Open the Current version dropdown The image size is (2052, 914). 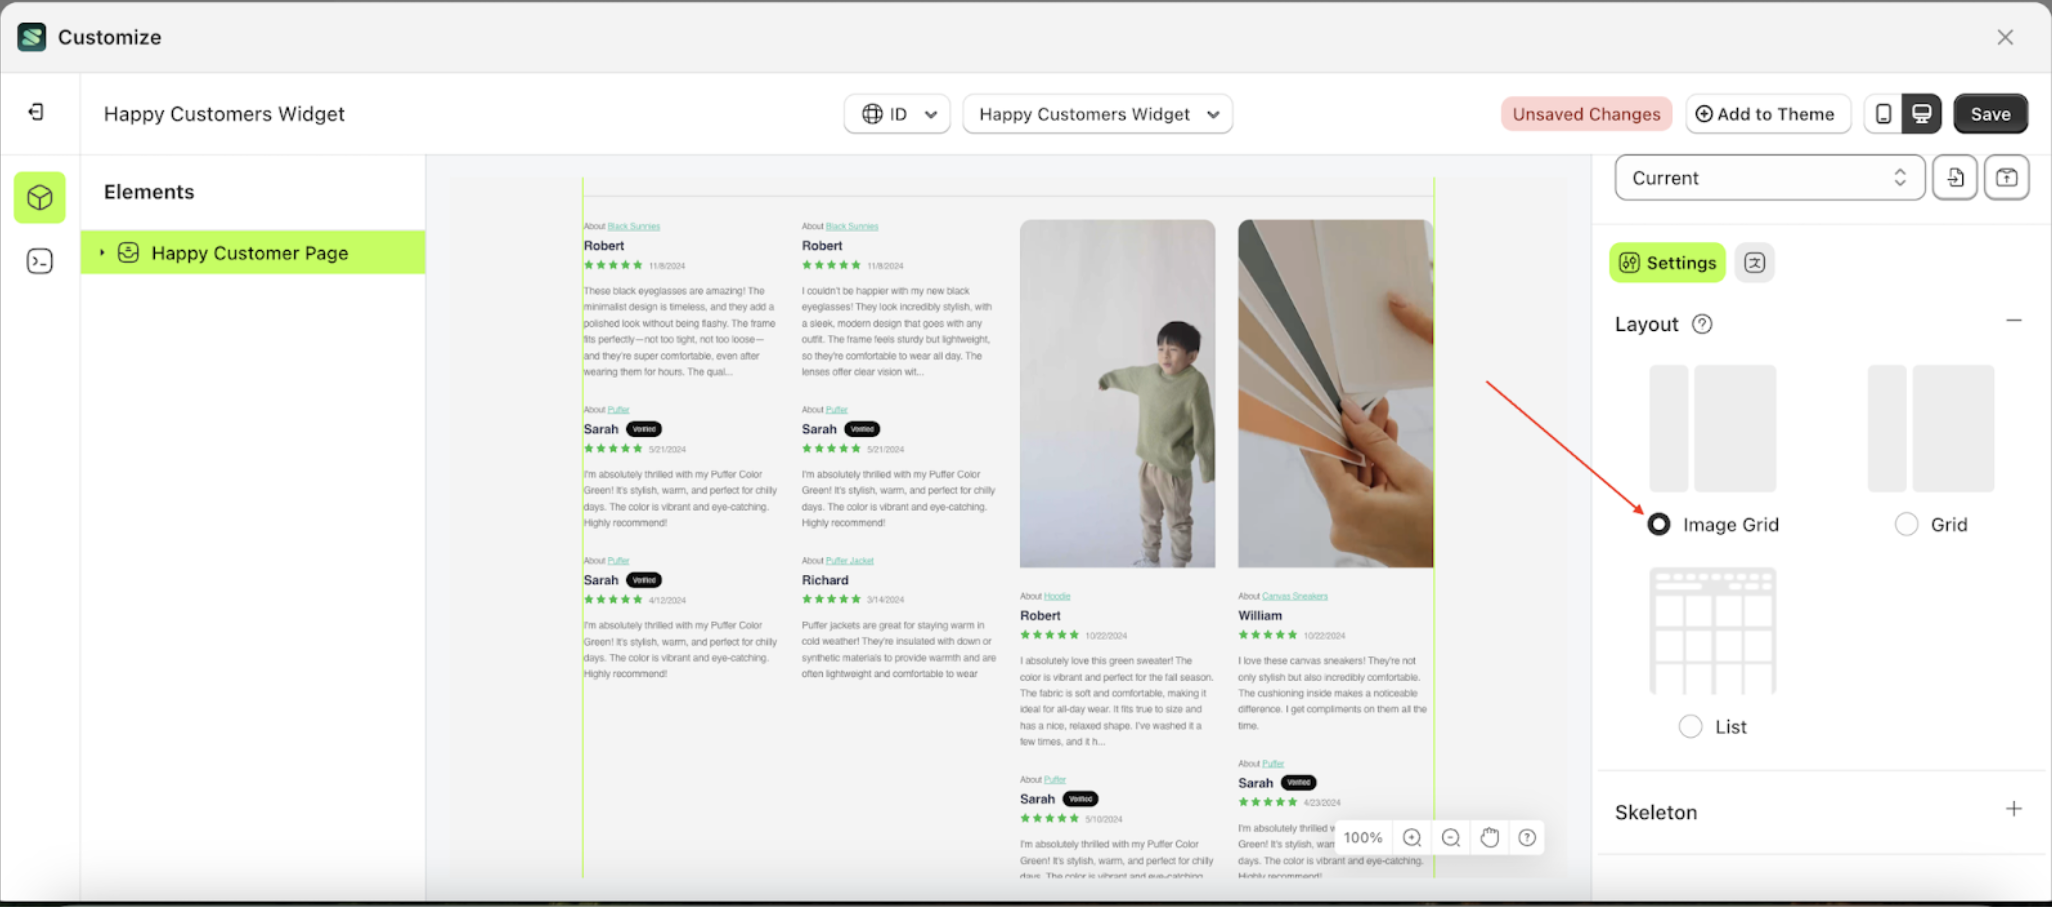(1769, 177)
